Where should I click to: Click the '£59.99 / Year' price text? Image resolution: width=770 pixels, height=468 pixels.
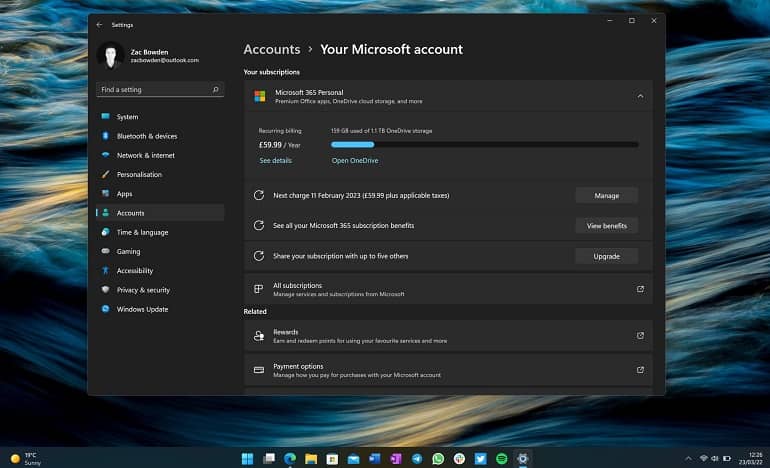point(279,145)
